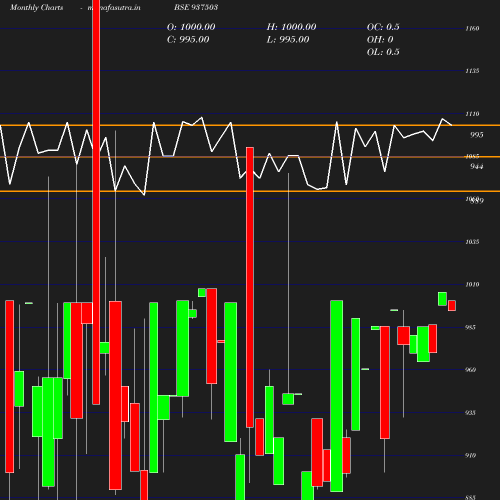This screenshot has height=500, width=500.
Task: Click the 944 indicator level label
Action: [x=477, y=166]
